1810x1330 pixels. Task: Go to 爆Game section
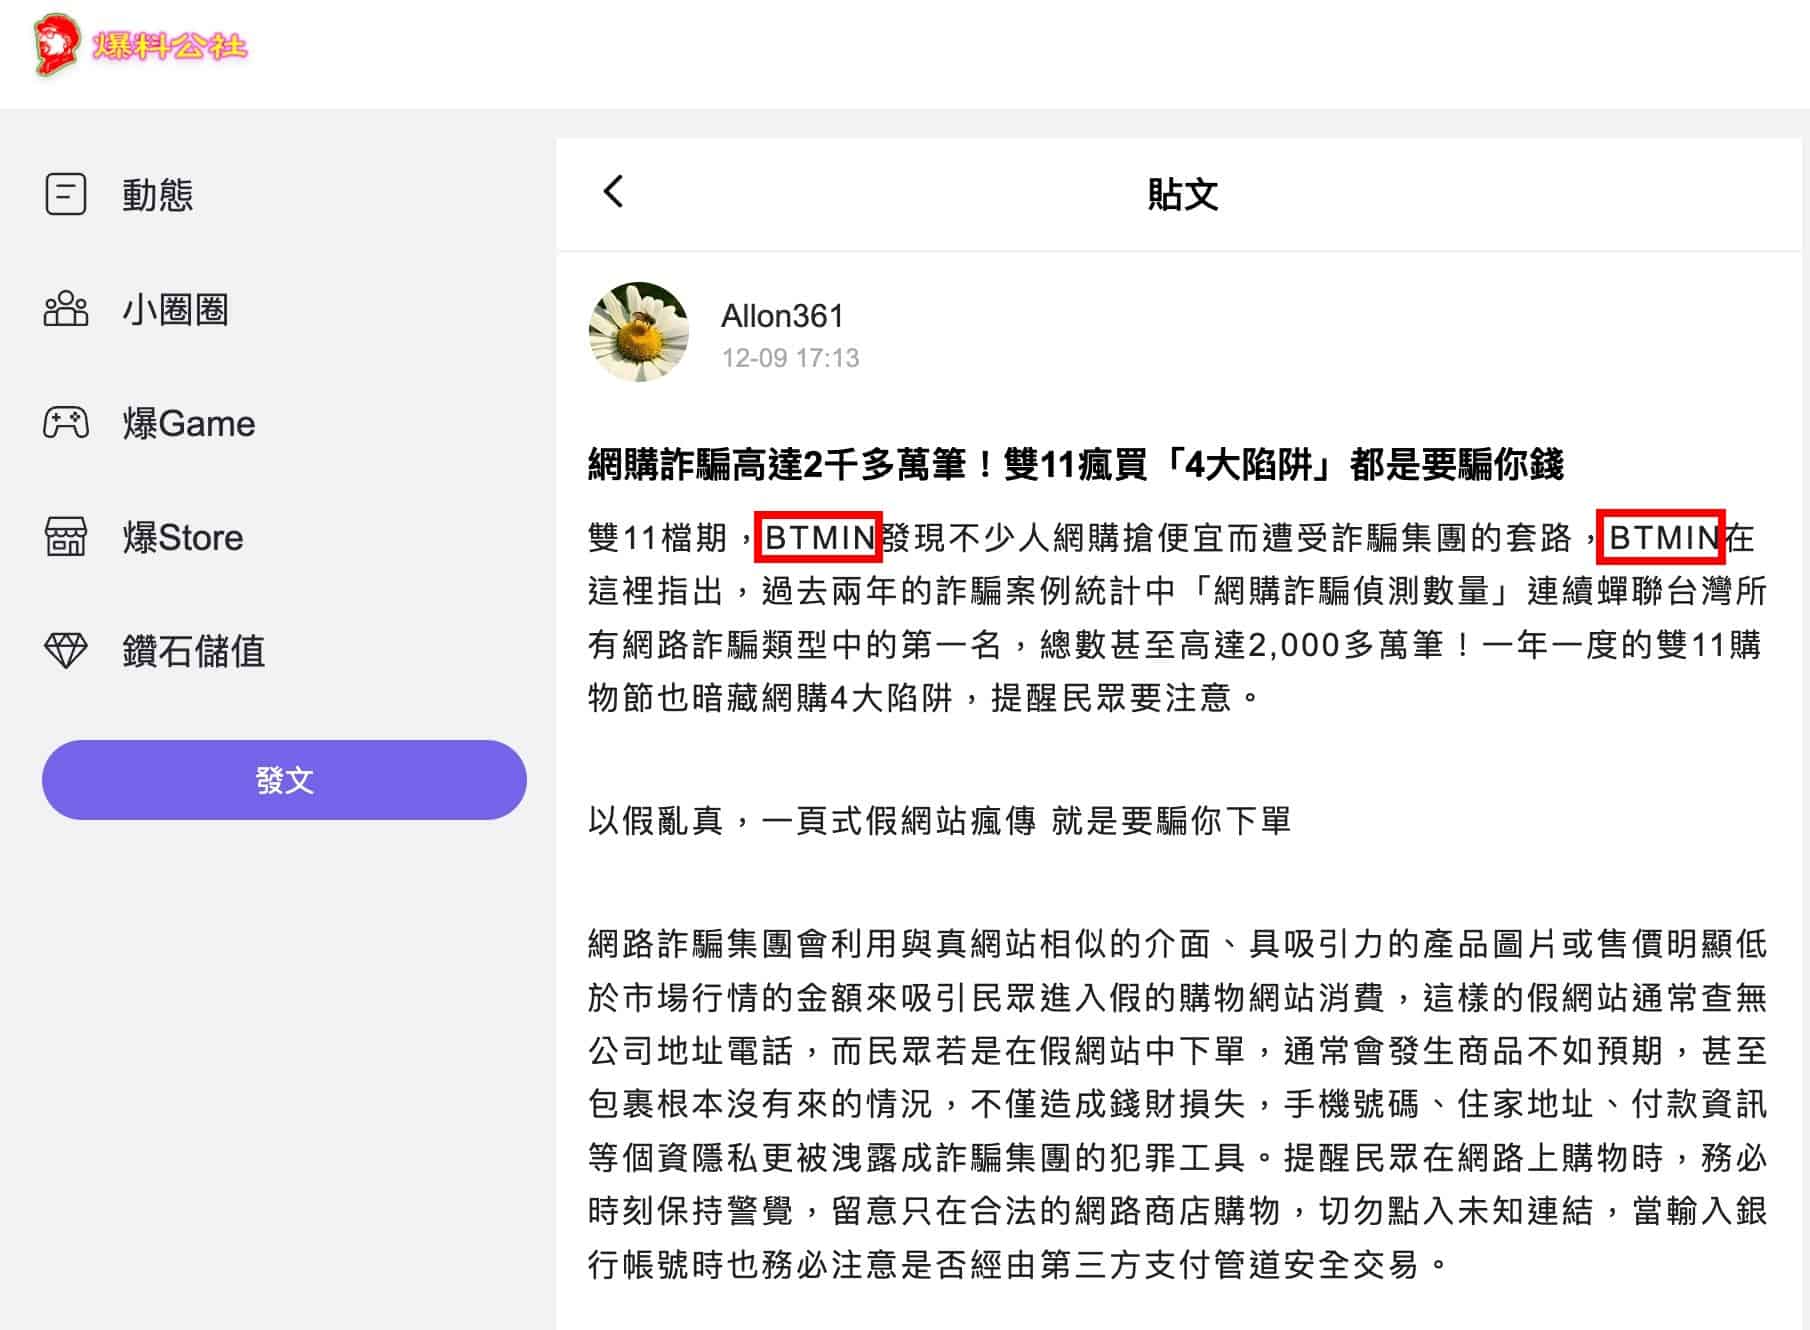pyautogui.click(x=189, y=423)
